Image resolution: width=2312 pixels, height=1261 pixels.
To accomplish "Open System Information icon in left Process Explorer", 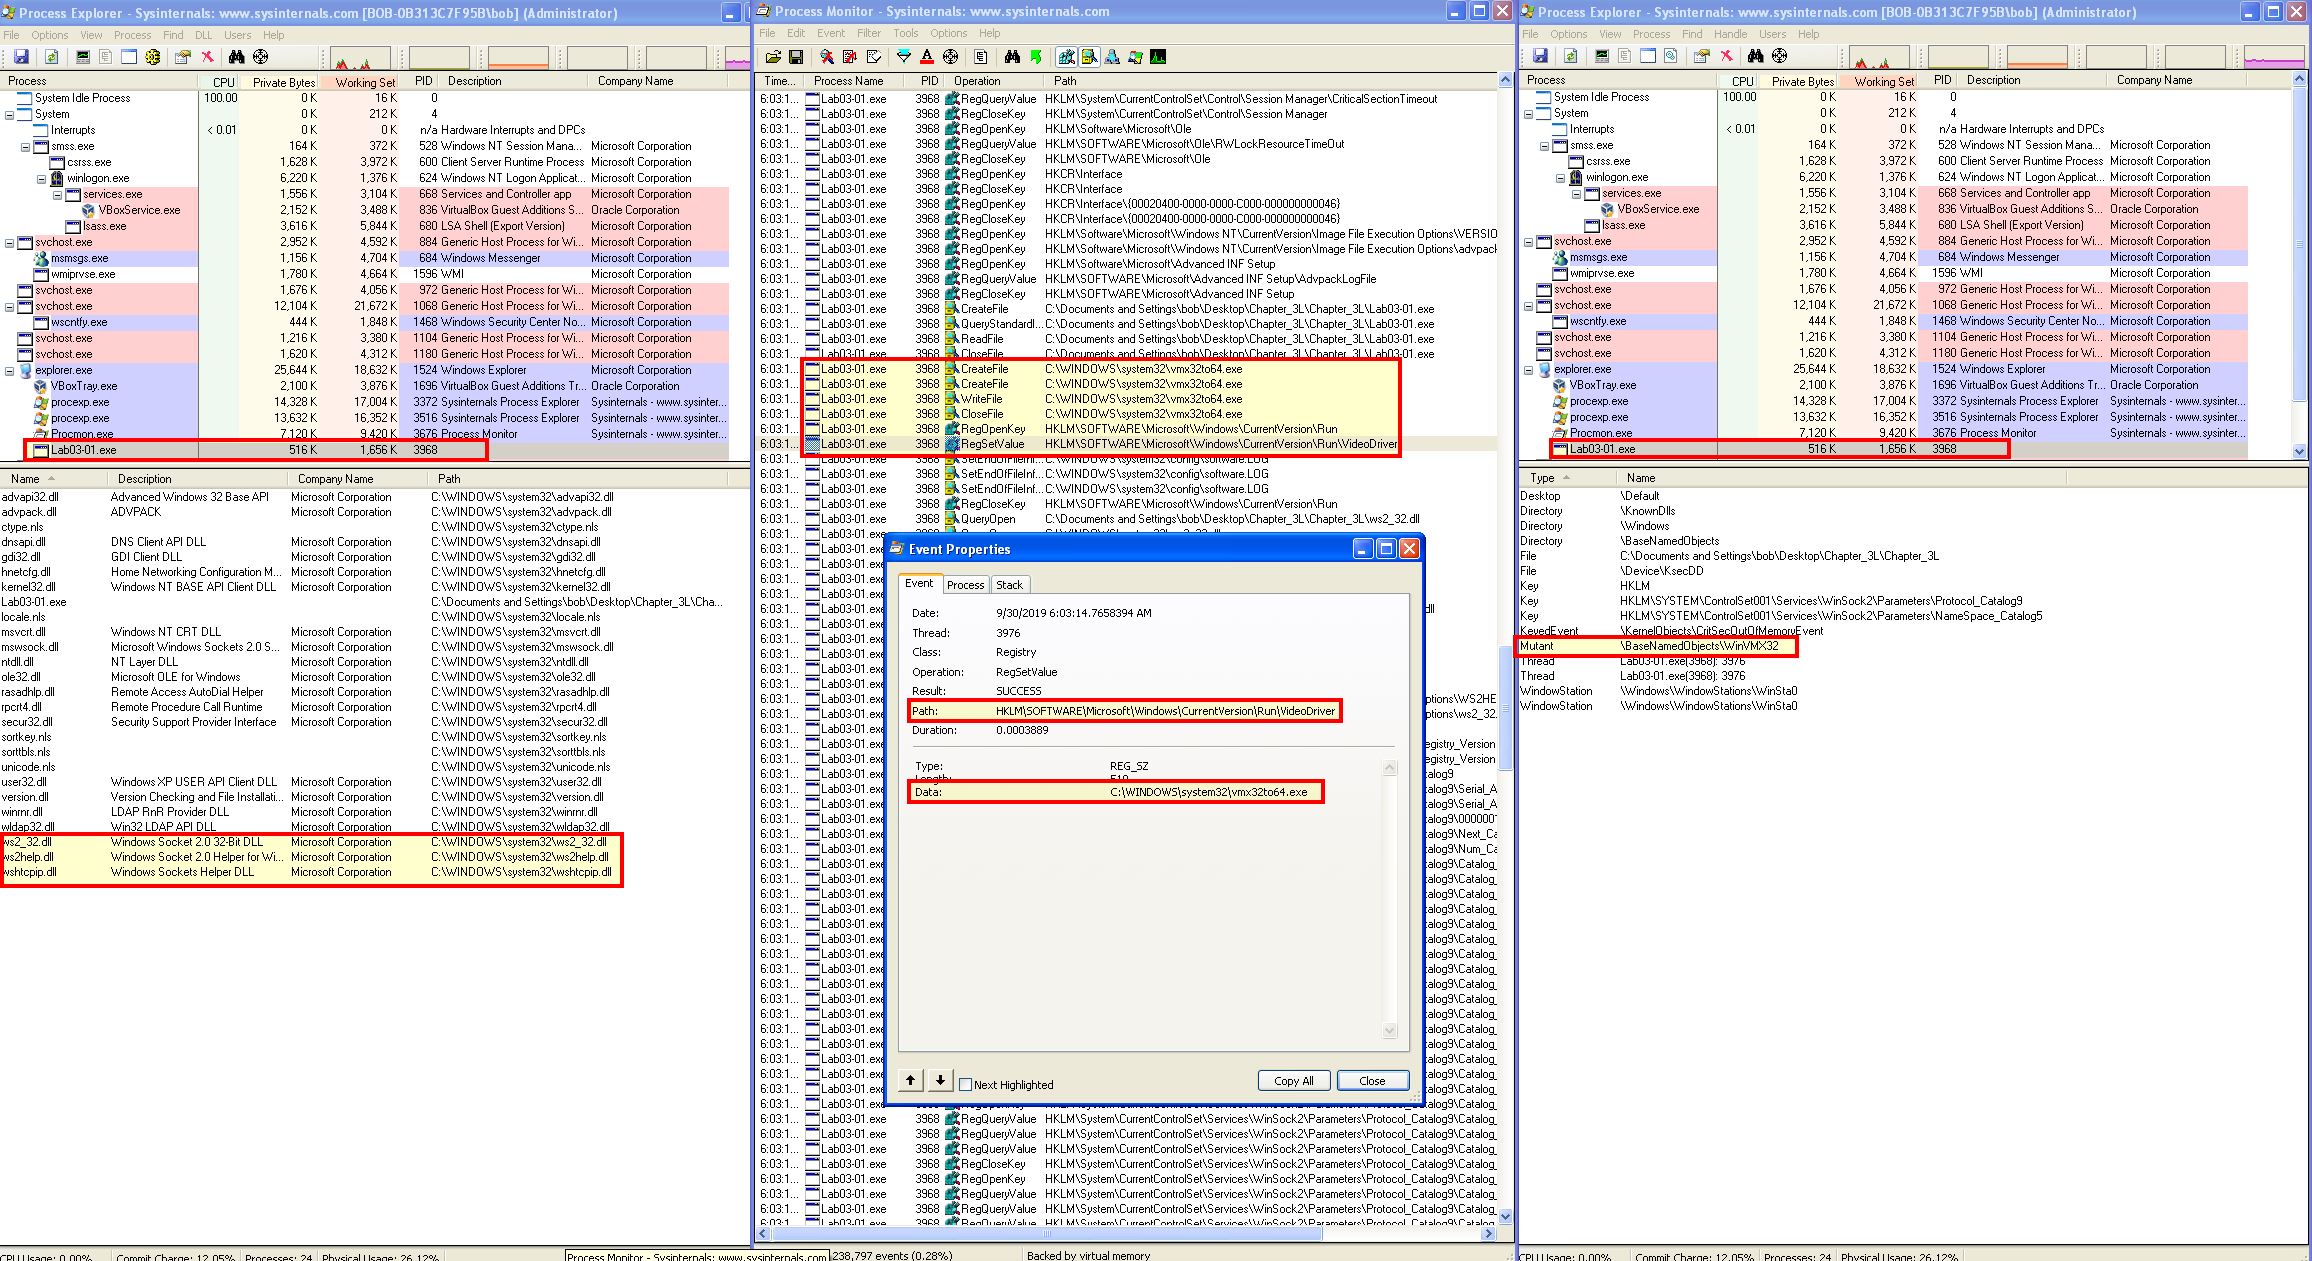I will 83,57.
